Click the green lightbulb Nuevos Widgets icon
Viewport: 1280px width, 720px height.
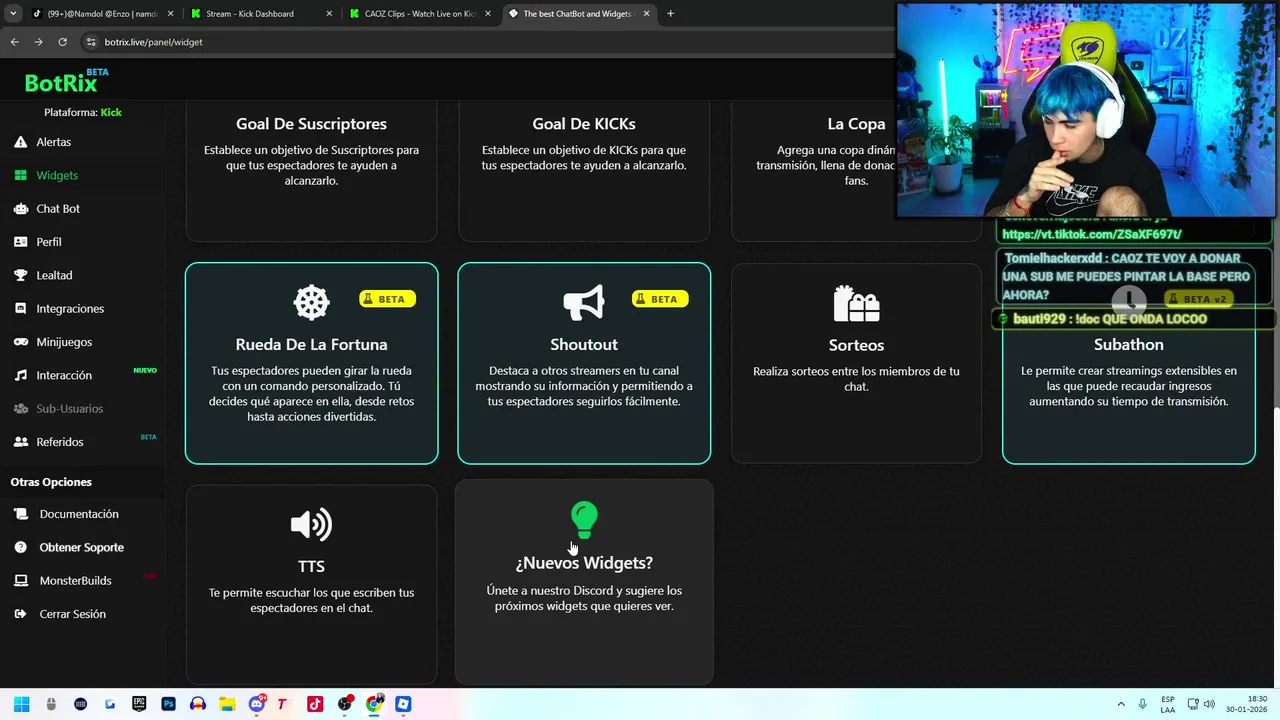click(584, 520)
